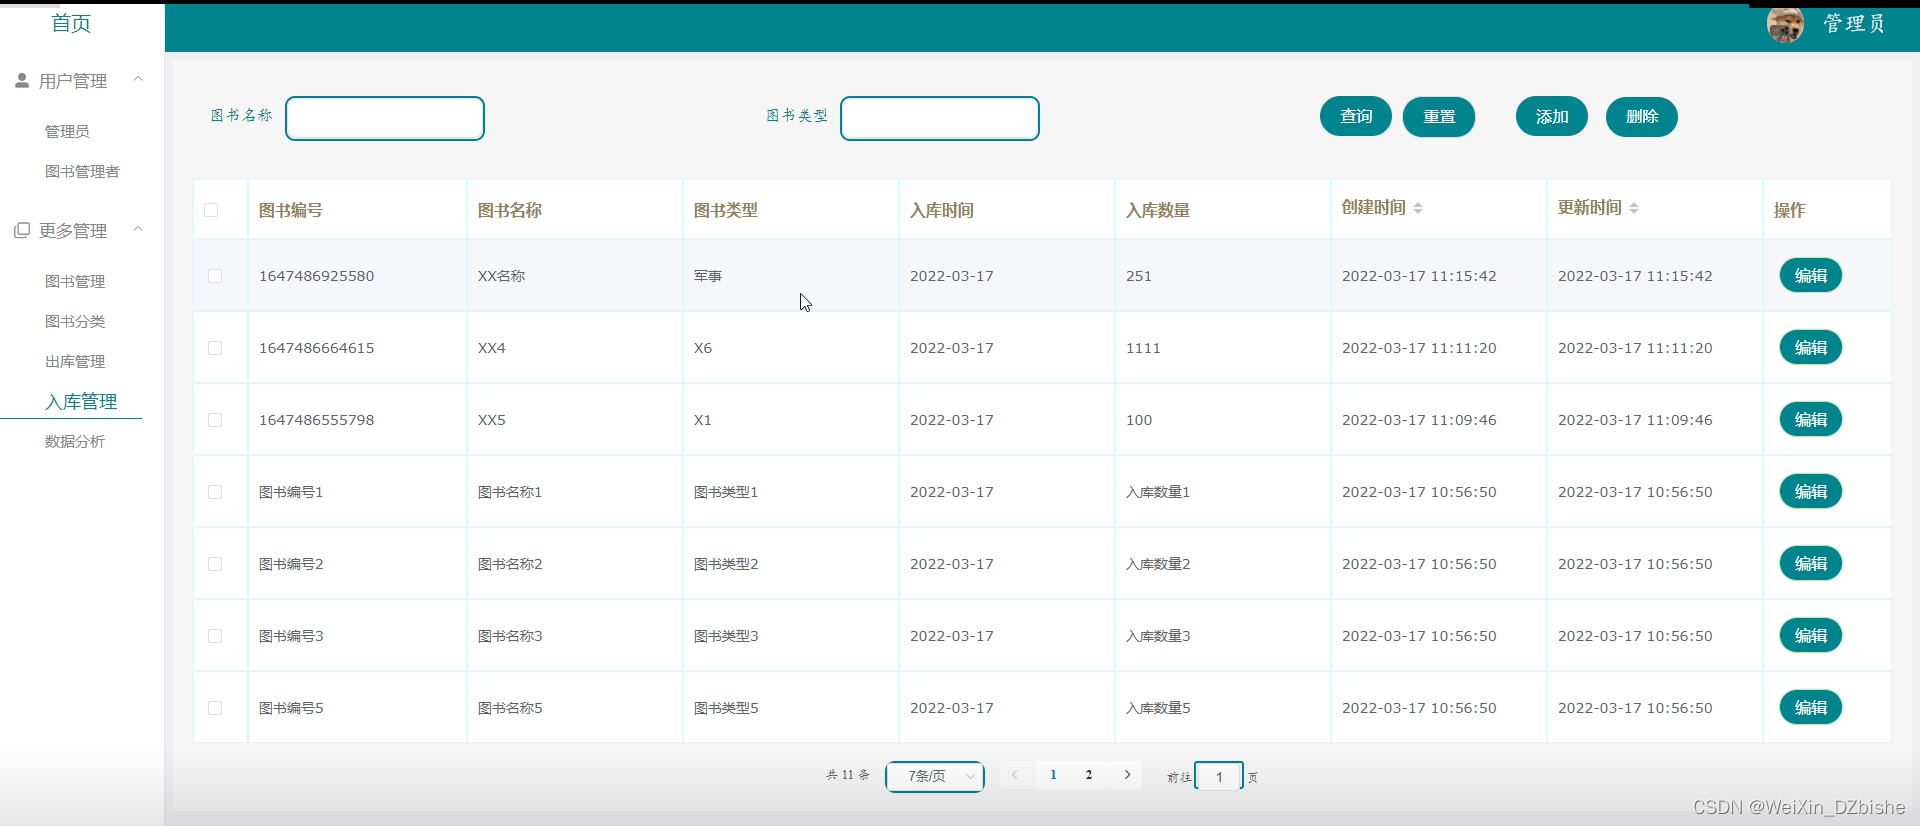
Task: Toggle select-all checkbox in table header
Action: pos(211,210)
